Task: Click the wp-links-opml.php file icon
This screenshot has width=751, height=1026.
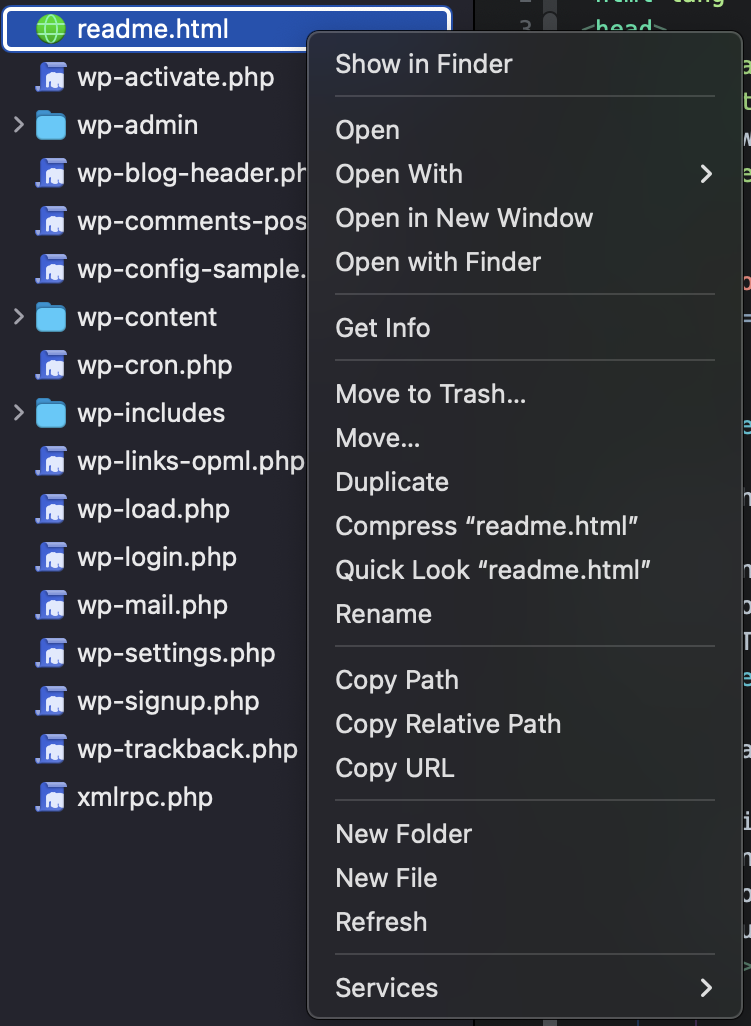Action: 51,461
